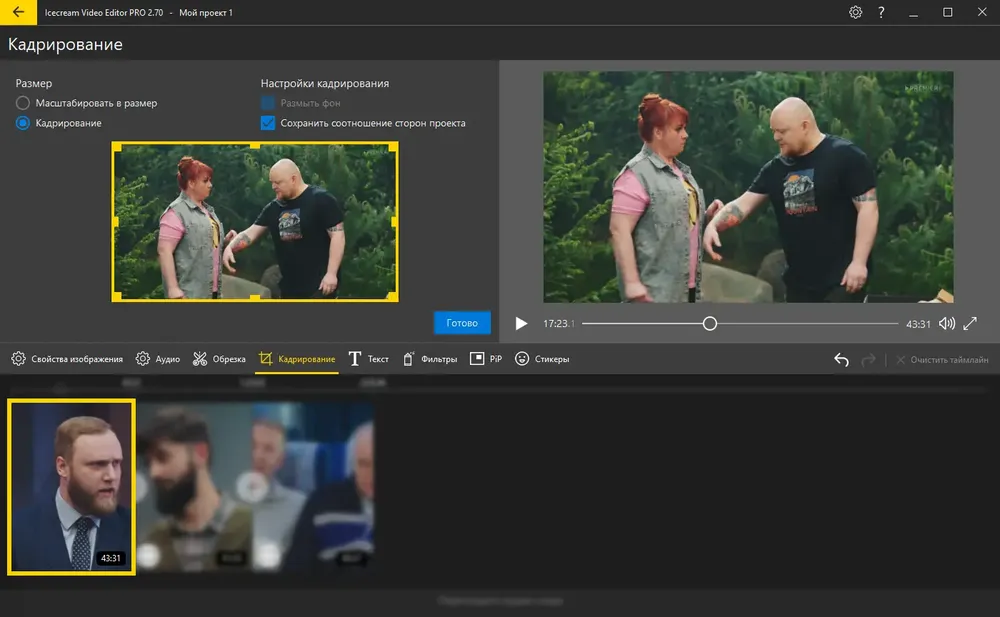This screenshot has height=617, width=1000.
Task: Open the PiP tool
Action: 486,359
